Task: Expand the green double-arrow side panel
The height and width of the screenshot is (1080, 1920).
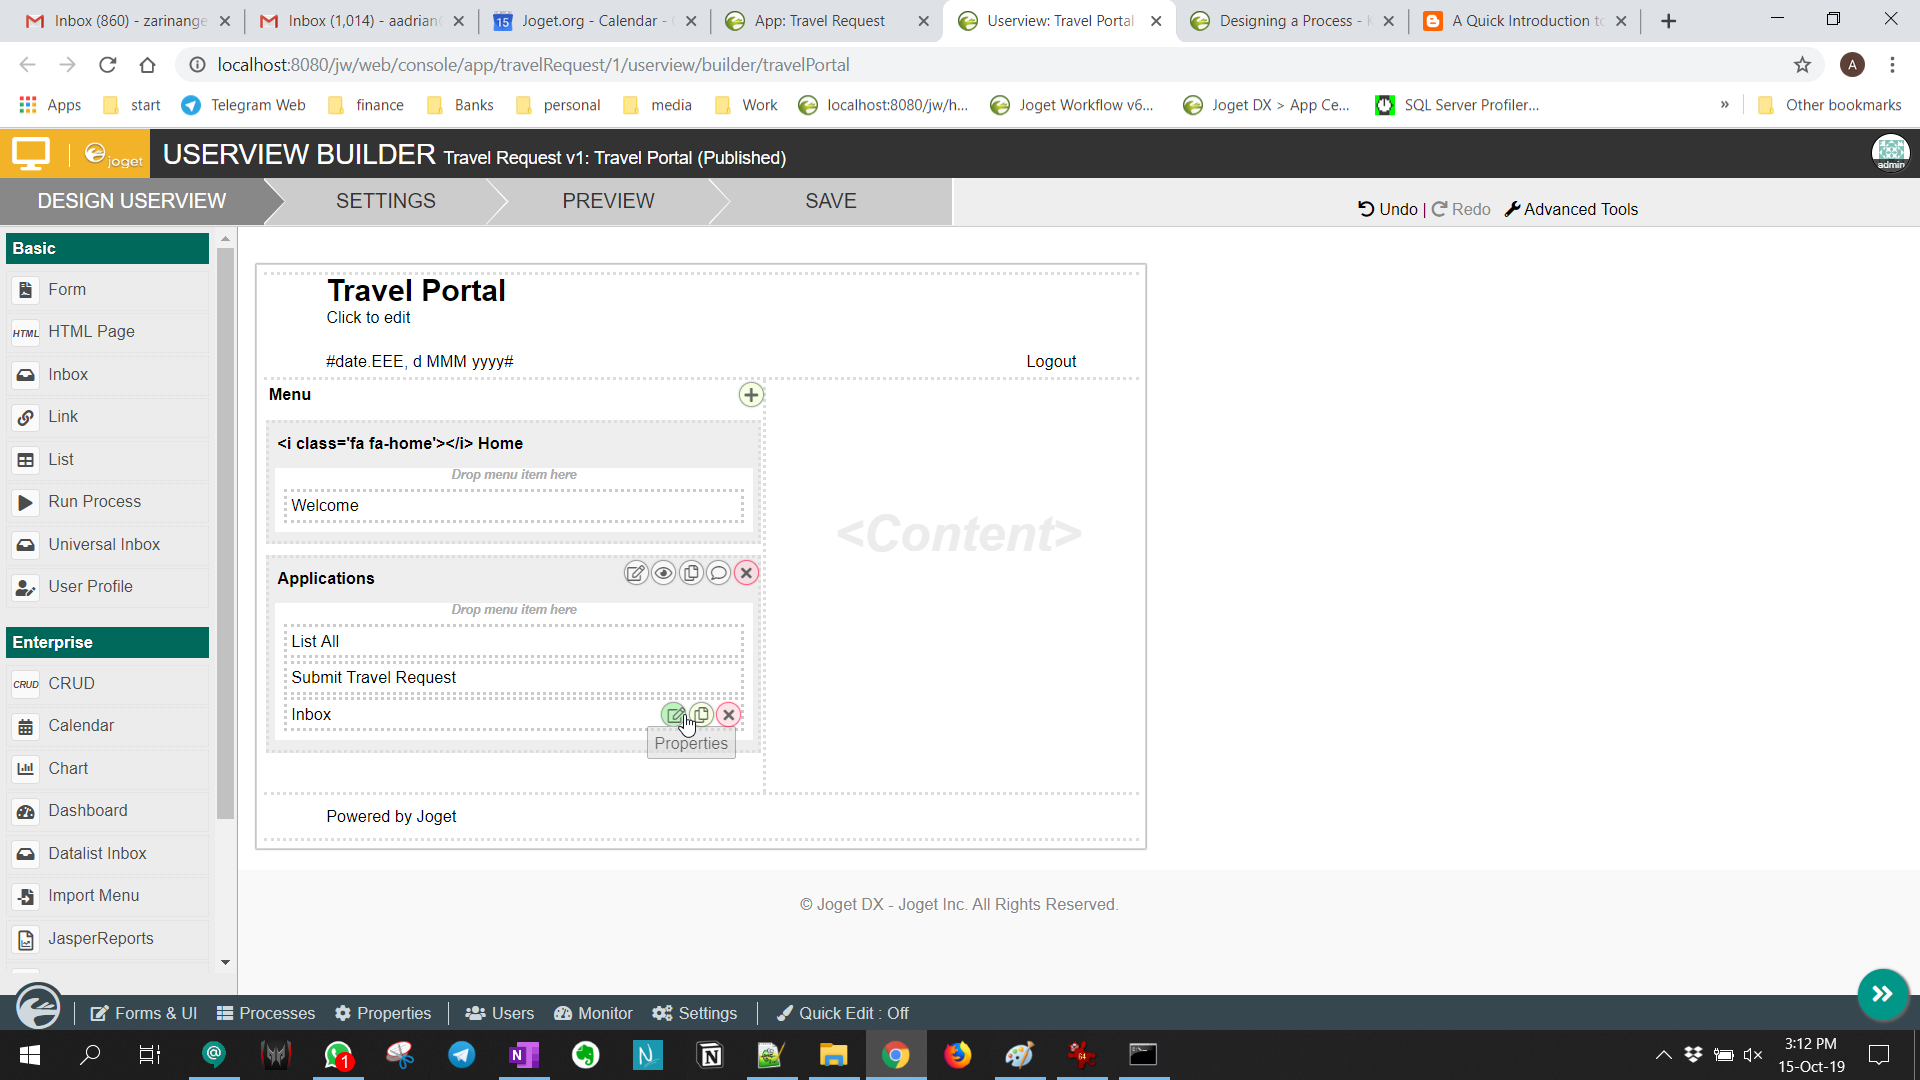Action: point(1882,994)
